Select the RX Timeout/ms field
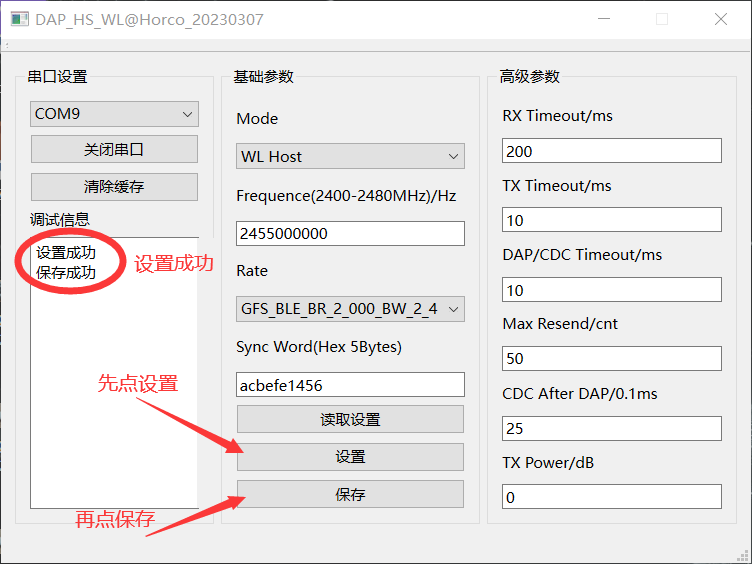 tap(611, 151)
